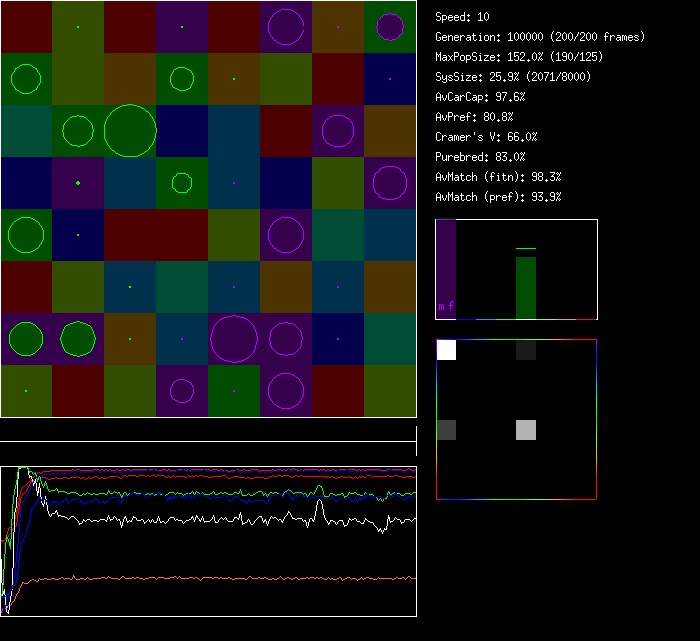Click the Speed: 10 readout

tap(463, 17)
